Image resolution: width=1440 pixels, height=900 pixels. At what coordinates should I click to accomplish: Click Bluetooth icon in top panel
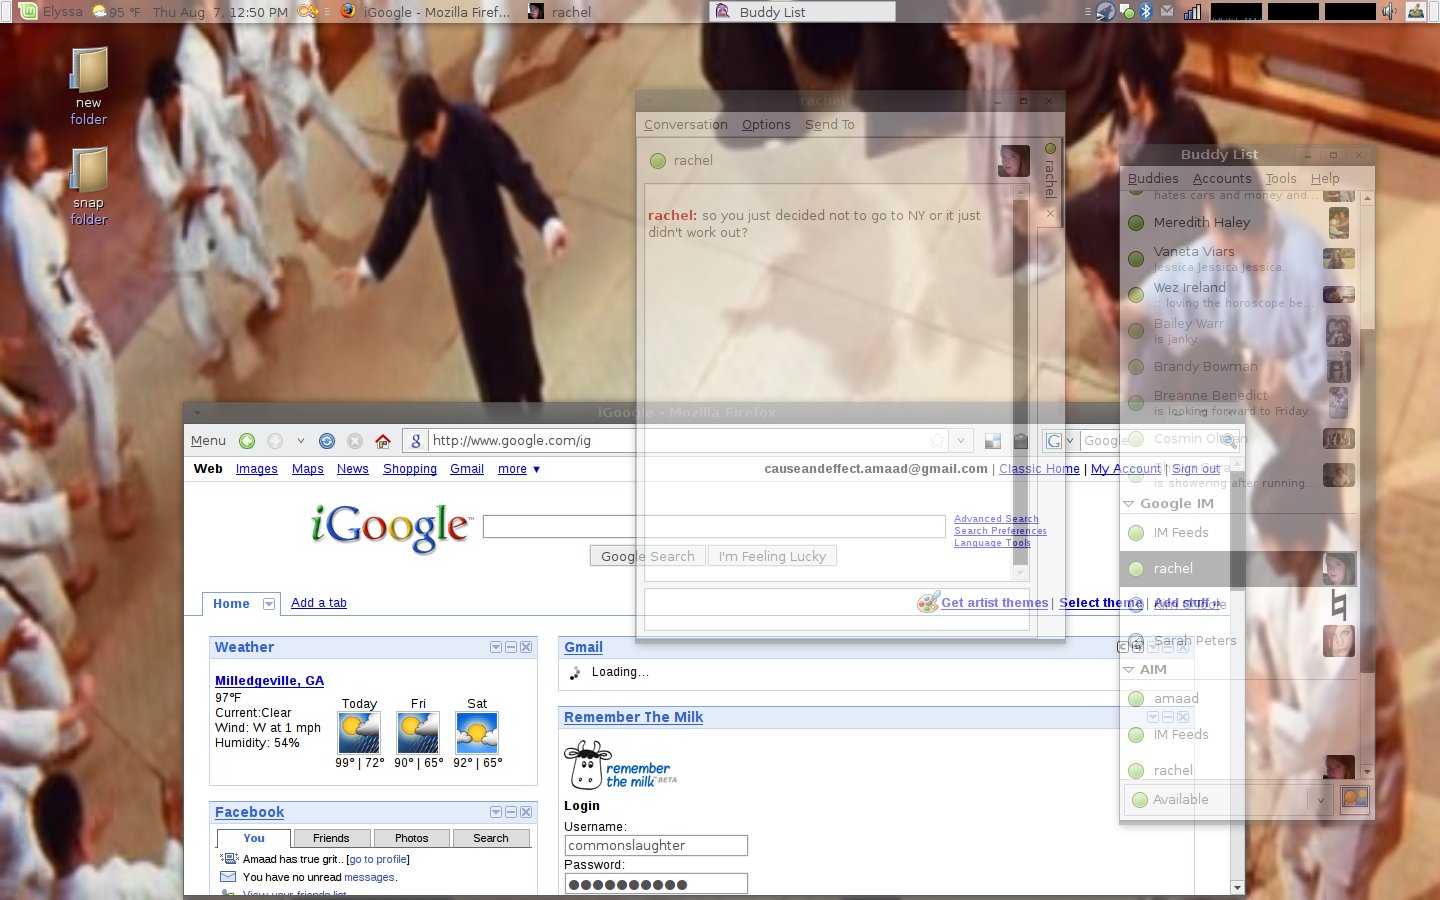tap(1146, 12)
